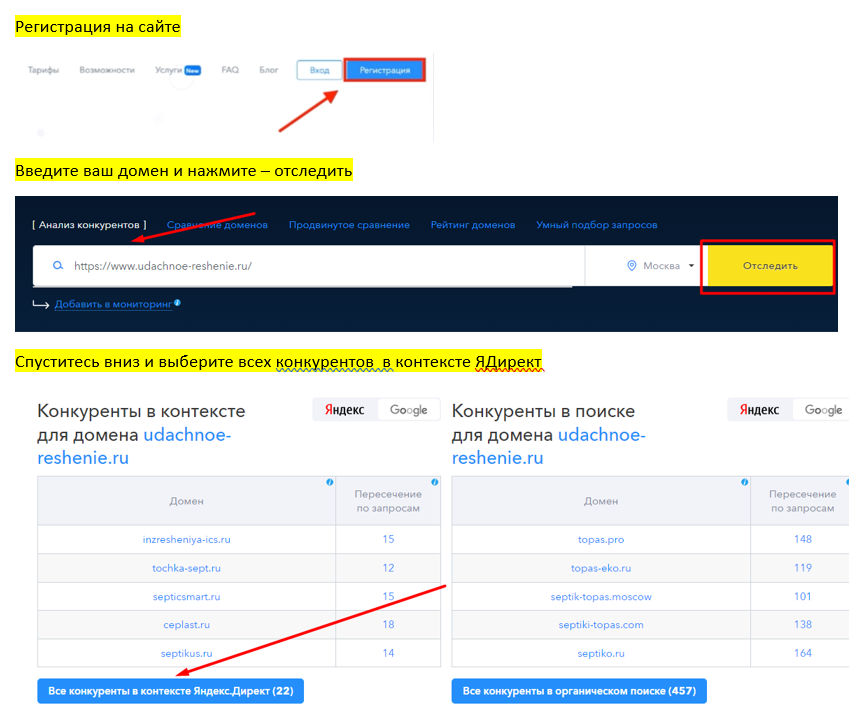This screenshot has width=868, height=712.
Task: Switch to Умный подбор запросов tab
Action: coord(597,225)
